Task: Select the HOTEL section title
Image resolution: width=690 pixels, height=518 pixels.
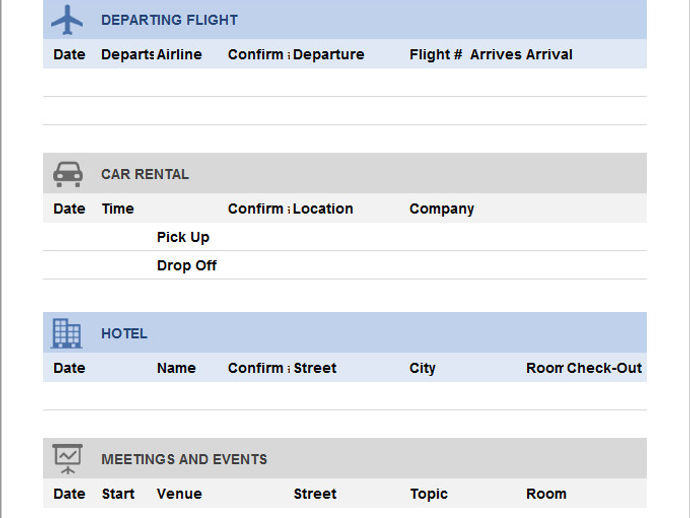Action: click(x=124, y=334)
